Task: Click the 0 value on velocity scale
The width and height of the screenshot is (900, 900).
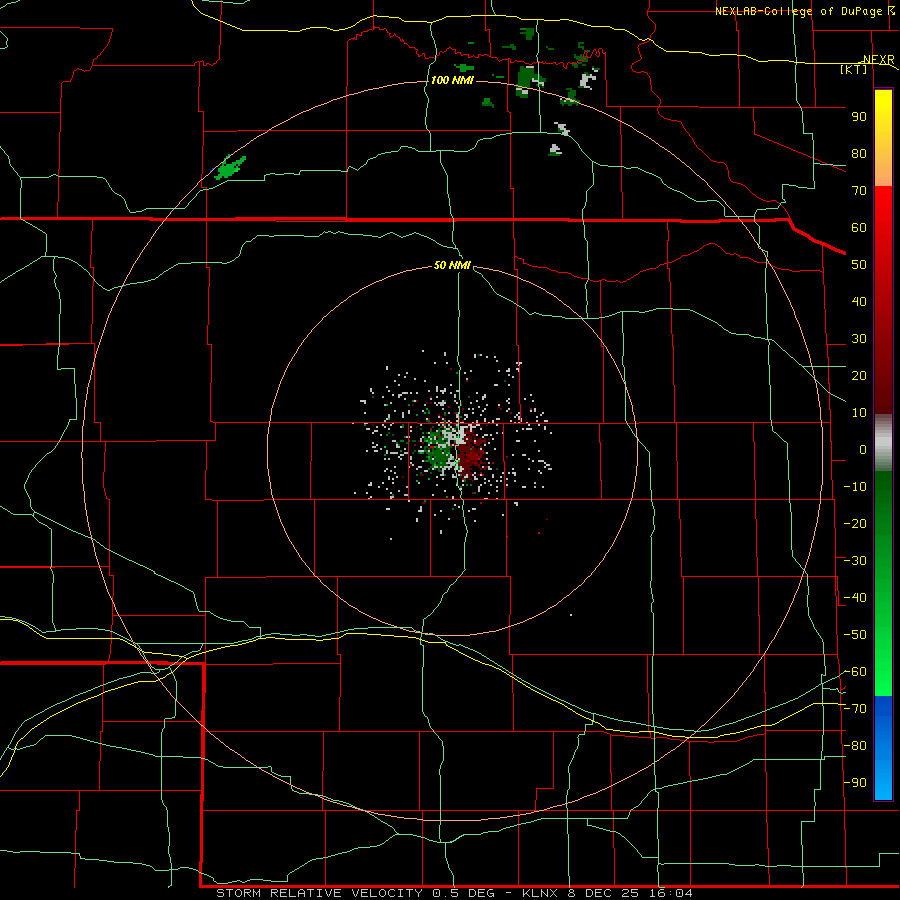Action: 863,449
